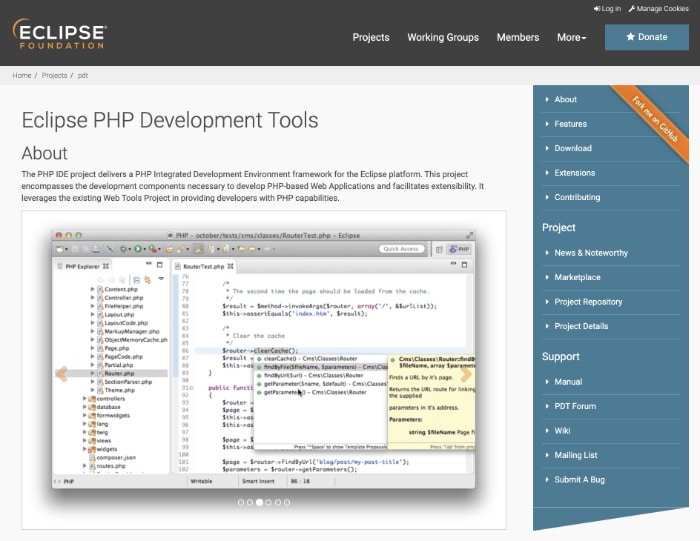Show next carousel slide arrow
This screenshot has width=700, height=541.
tap(466, 374)
